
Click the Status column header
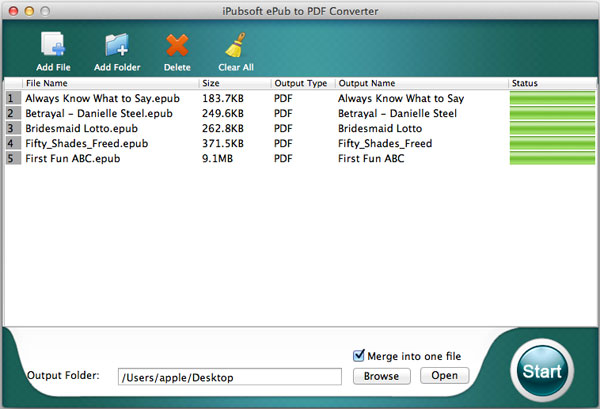pyautogui.click(x=551, y=83)
